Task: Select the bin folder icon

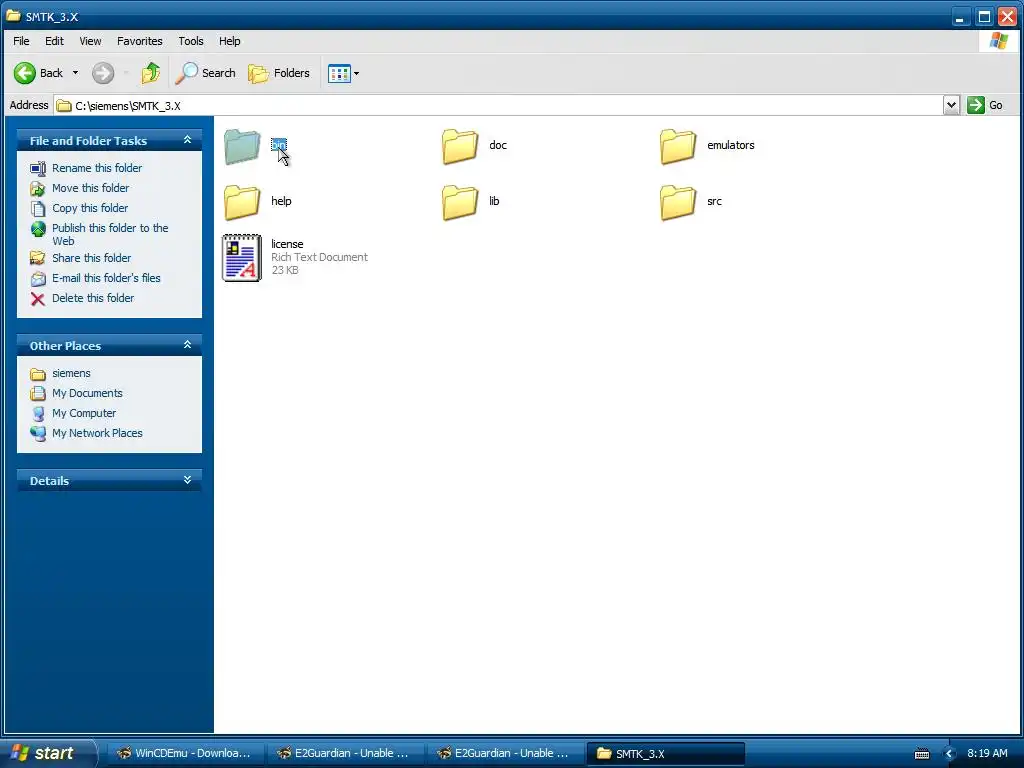Action: [x=242, y=146]
